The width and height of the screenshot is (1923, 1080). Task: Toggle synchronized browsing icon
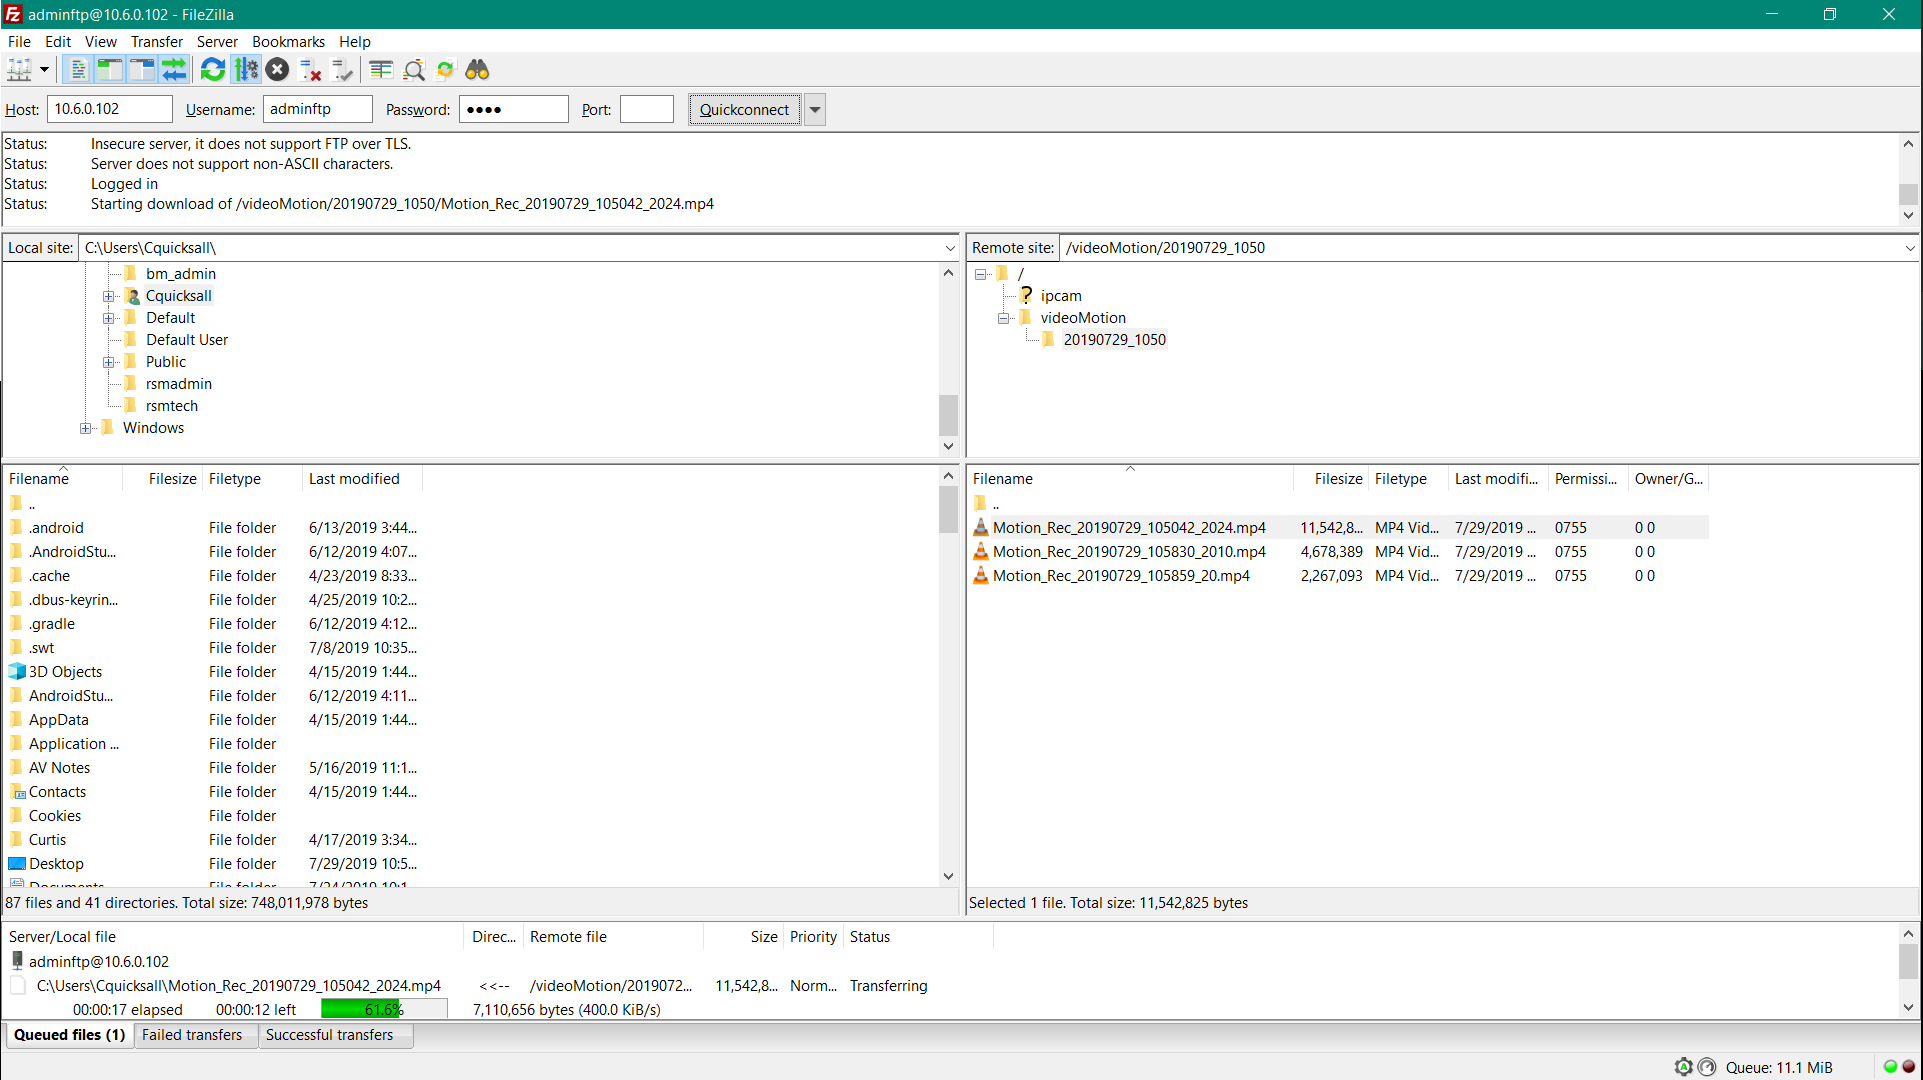[x=446, y=70]
